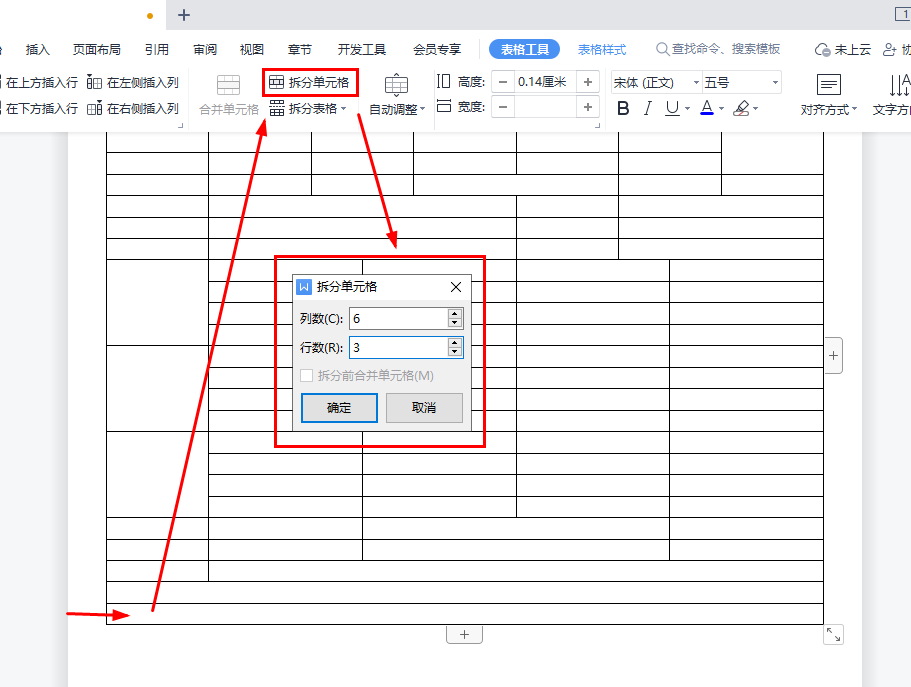Click the width value input field
The width and height of the screenshot is (911, 687).
[545, 107]
